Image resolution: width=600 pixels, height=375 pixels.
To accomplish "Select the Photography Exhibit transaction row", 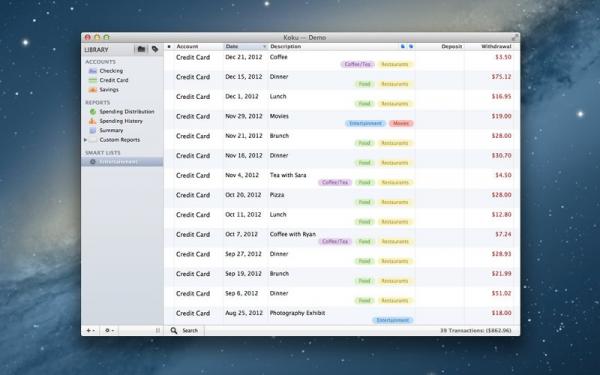I will click(x=342, y=316).
